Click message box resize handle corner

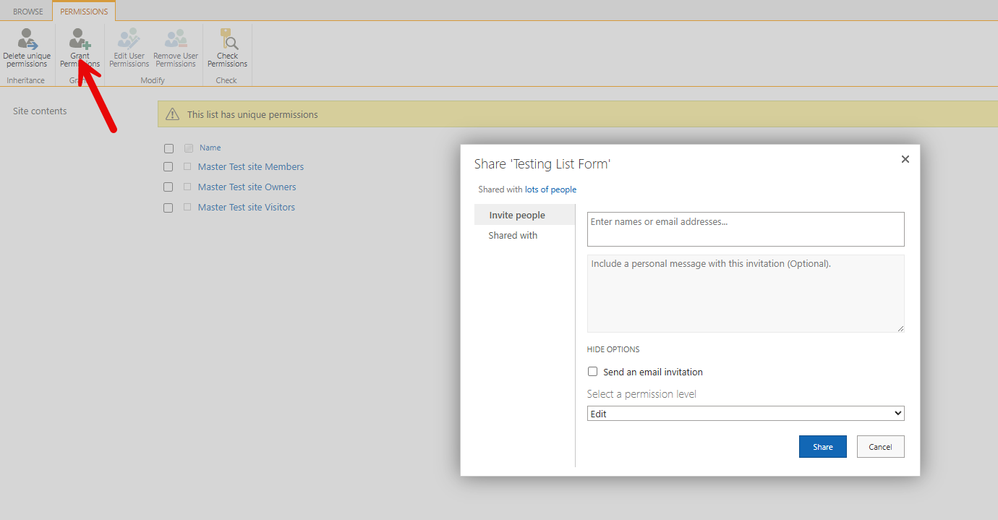point(900,328)
